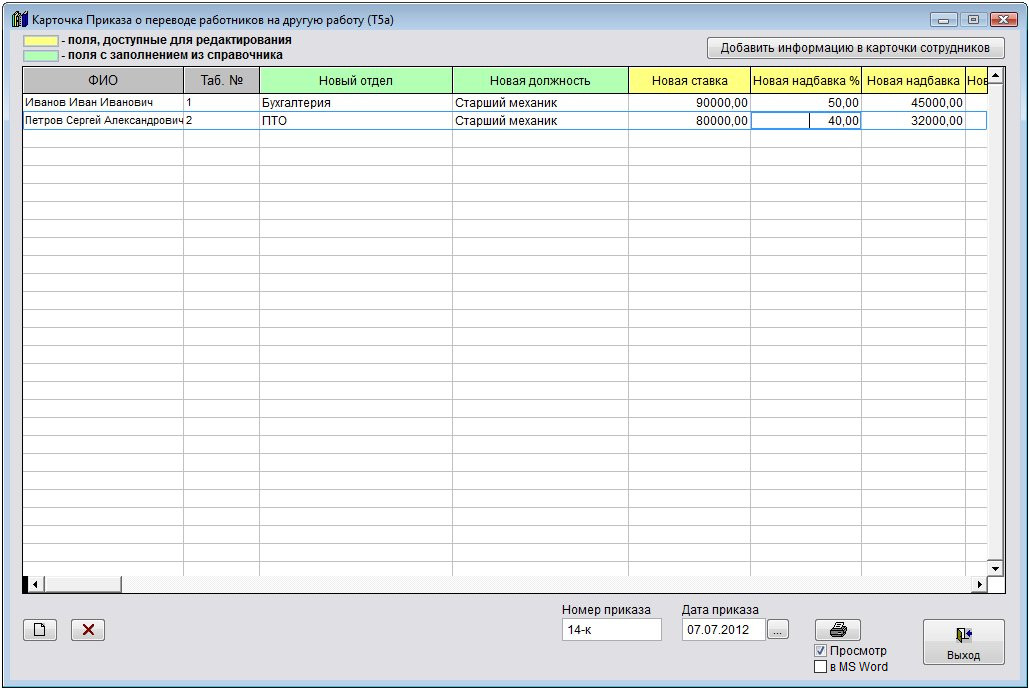
Task: Click the printer icon button
Action: pos(838,630)
